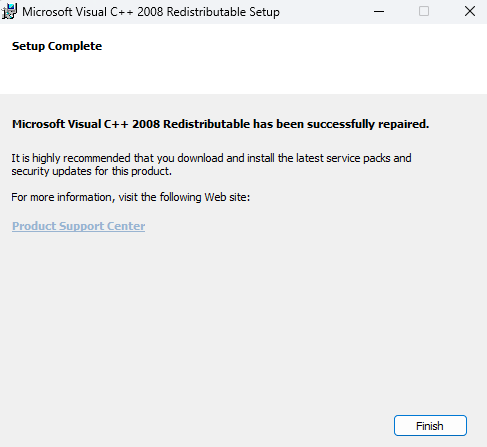Click the word Redistributable in the bold message
487x447 pixels.
pos(206,124)
